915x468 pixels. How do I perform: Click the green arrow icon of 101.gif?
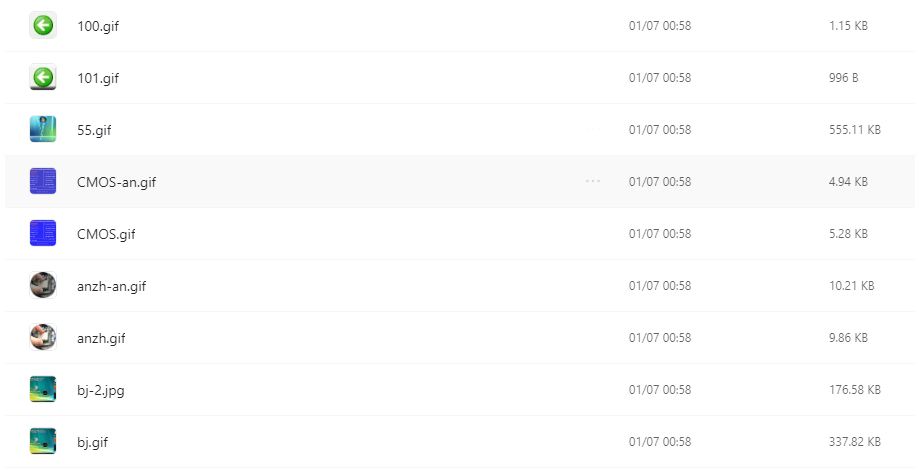click(43, 78)
